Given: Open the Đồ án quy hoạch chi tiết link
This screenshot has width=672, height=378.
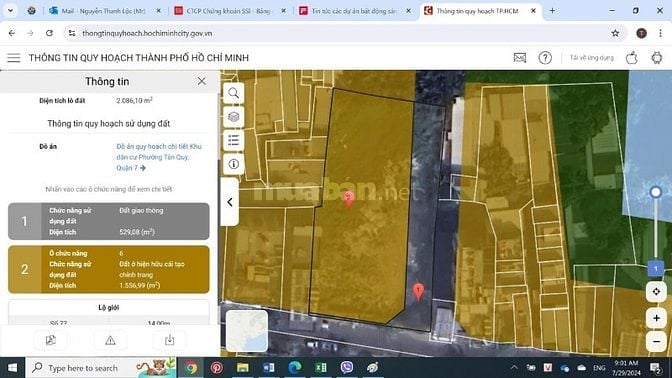Looking at the screenshot, I should (x=159, y=157).
